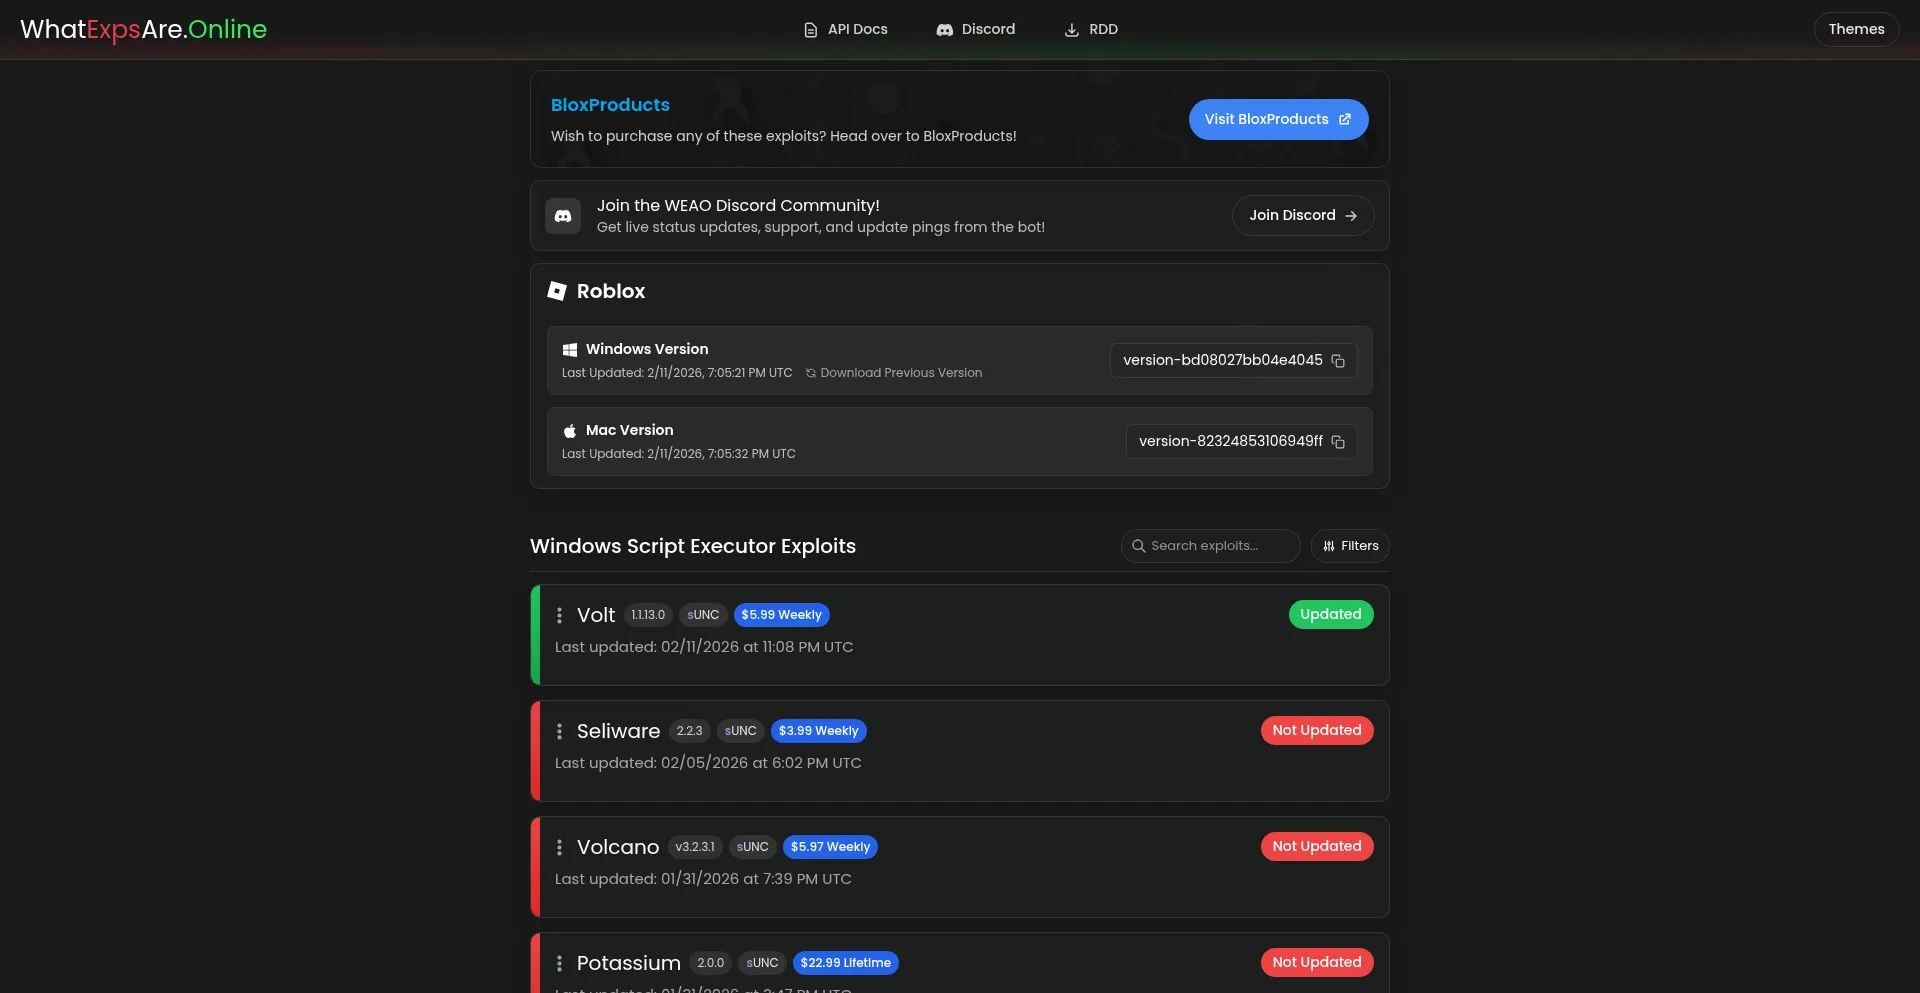Click Volcano's Not Updated status badge
The width and height of the screenshot is (1920, 993).
pos(1317,846)
